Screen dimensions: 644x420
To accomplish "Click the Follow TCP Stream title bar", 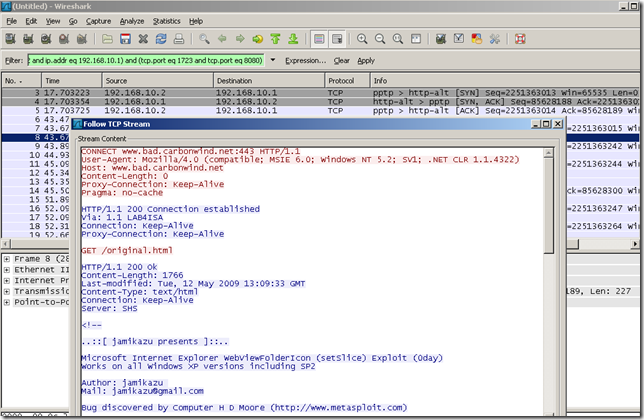I will tap(318, 124).
